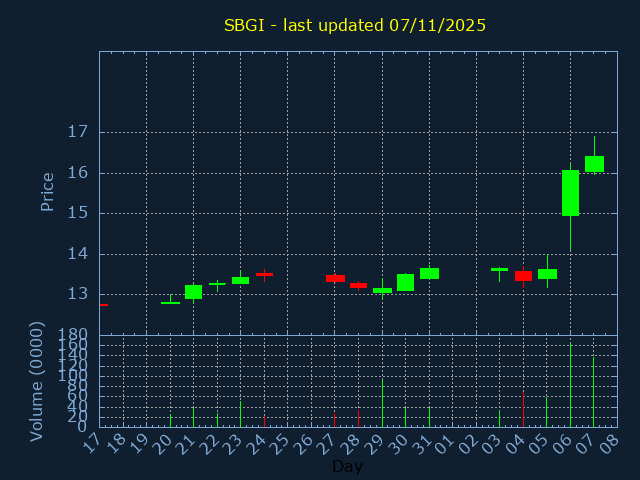The image size is (640, 480).
Task: Click the price axis tick '15'
Action: click(78, 213)
